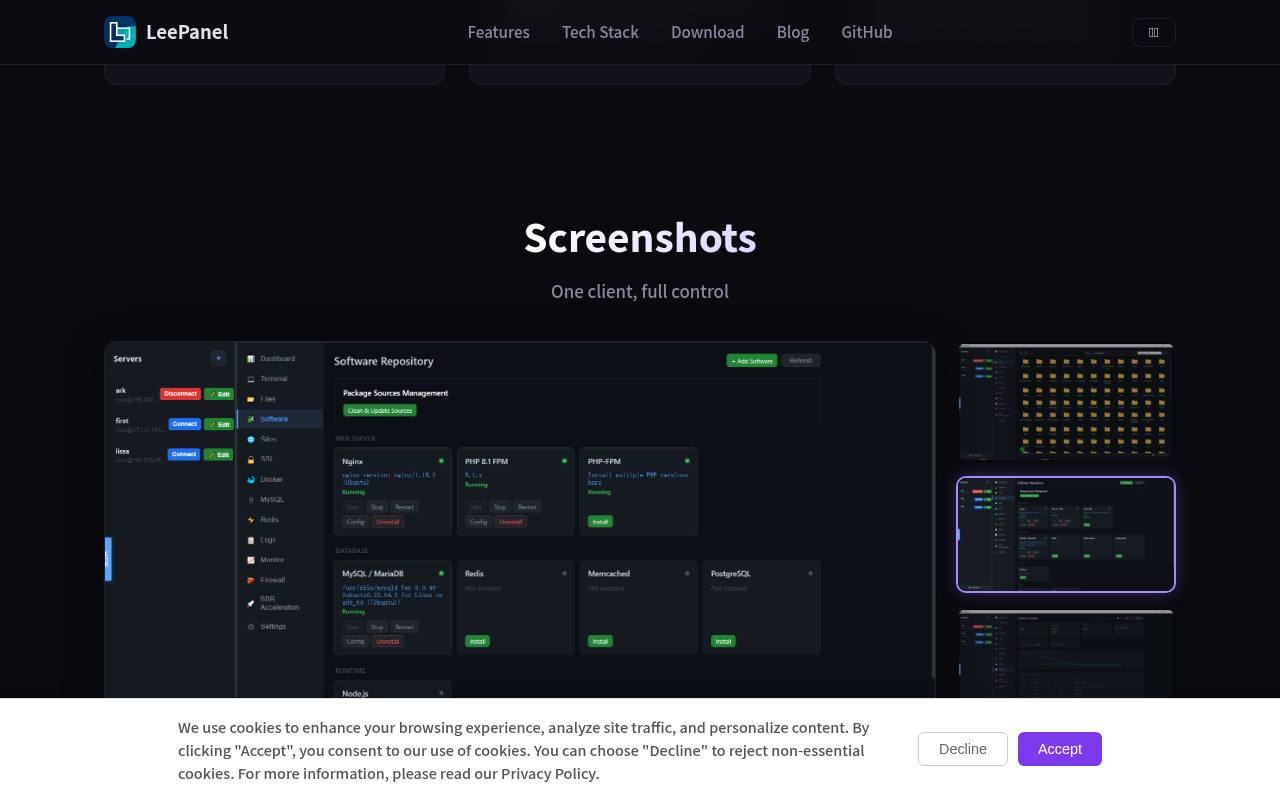Click the LeePanel logo icon

pos(120,32)
